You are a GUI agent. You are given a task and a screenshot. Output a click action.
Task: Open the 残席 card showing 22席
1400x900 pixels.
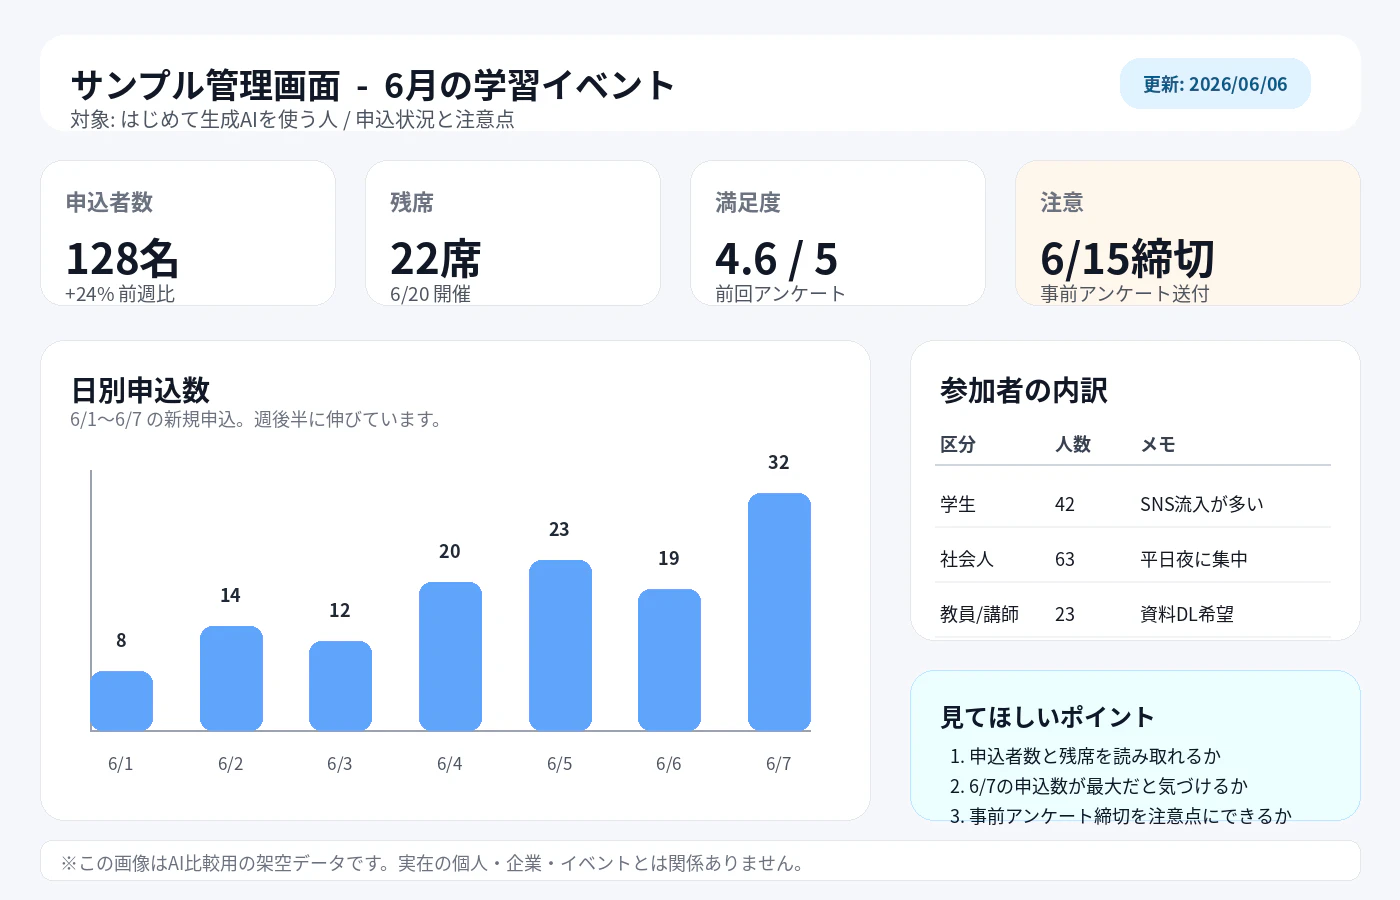tap(513, 233)
